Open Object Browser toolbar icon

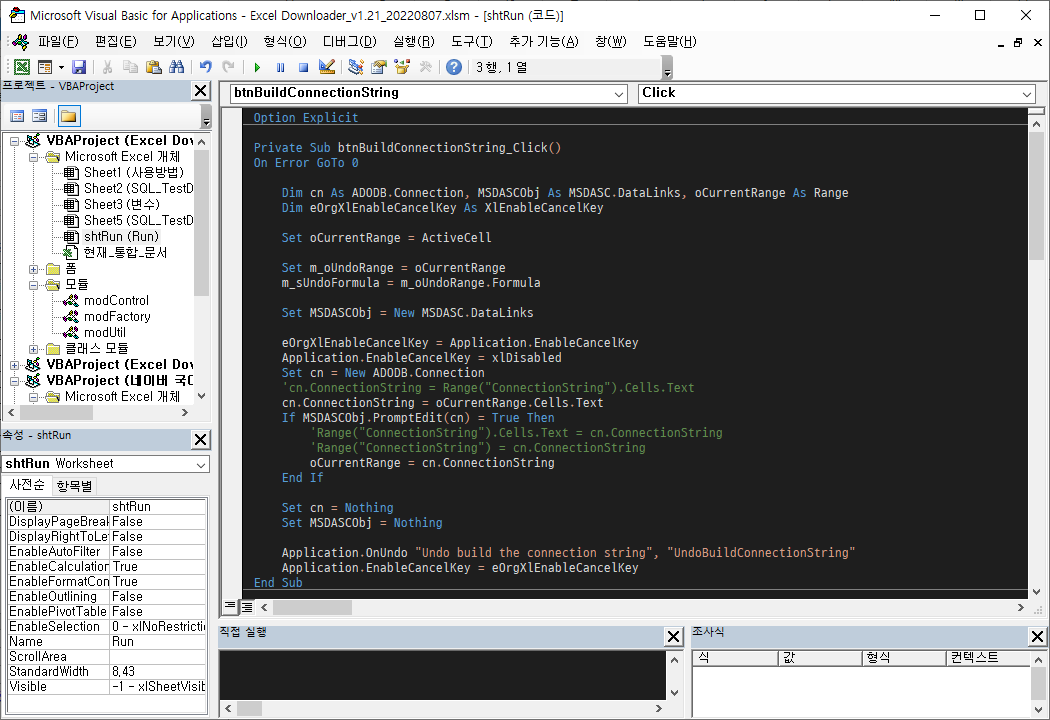[402, 67]
